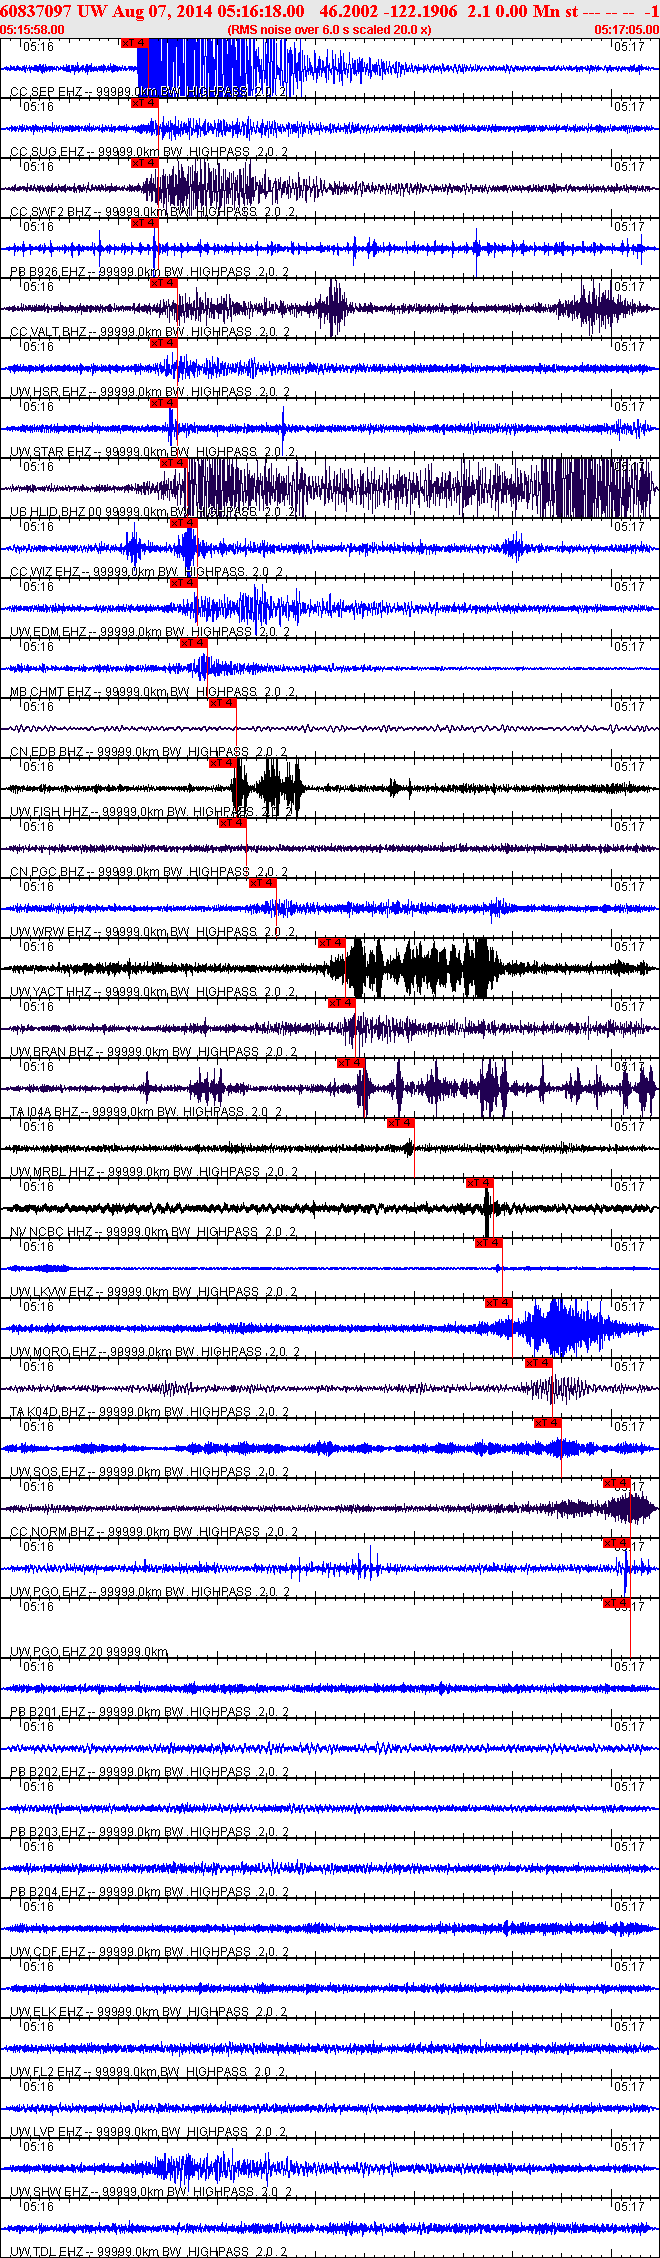Select the UW.LKVW.EHZ station label

point(154,1292)
